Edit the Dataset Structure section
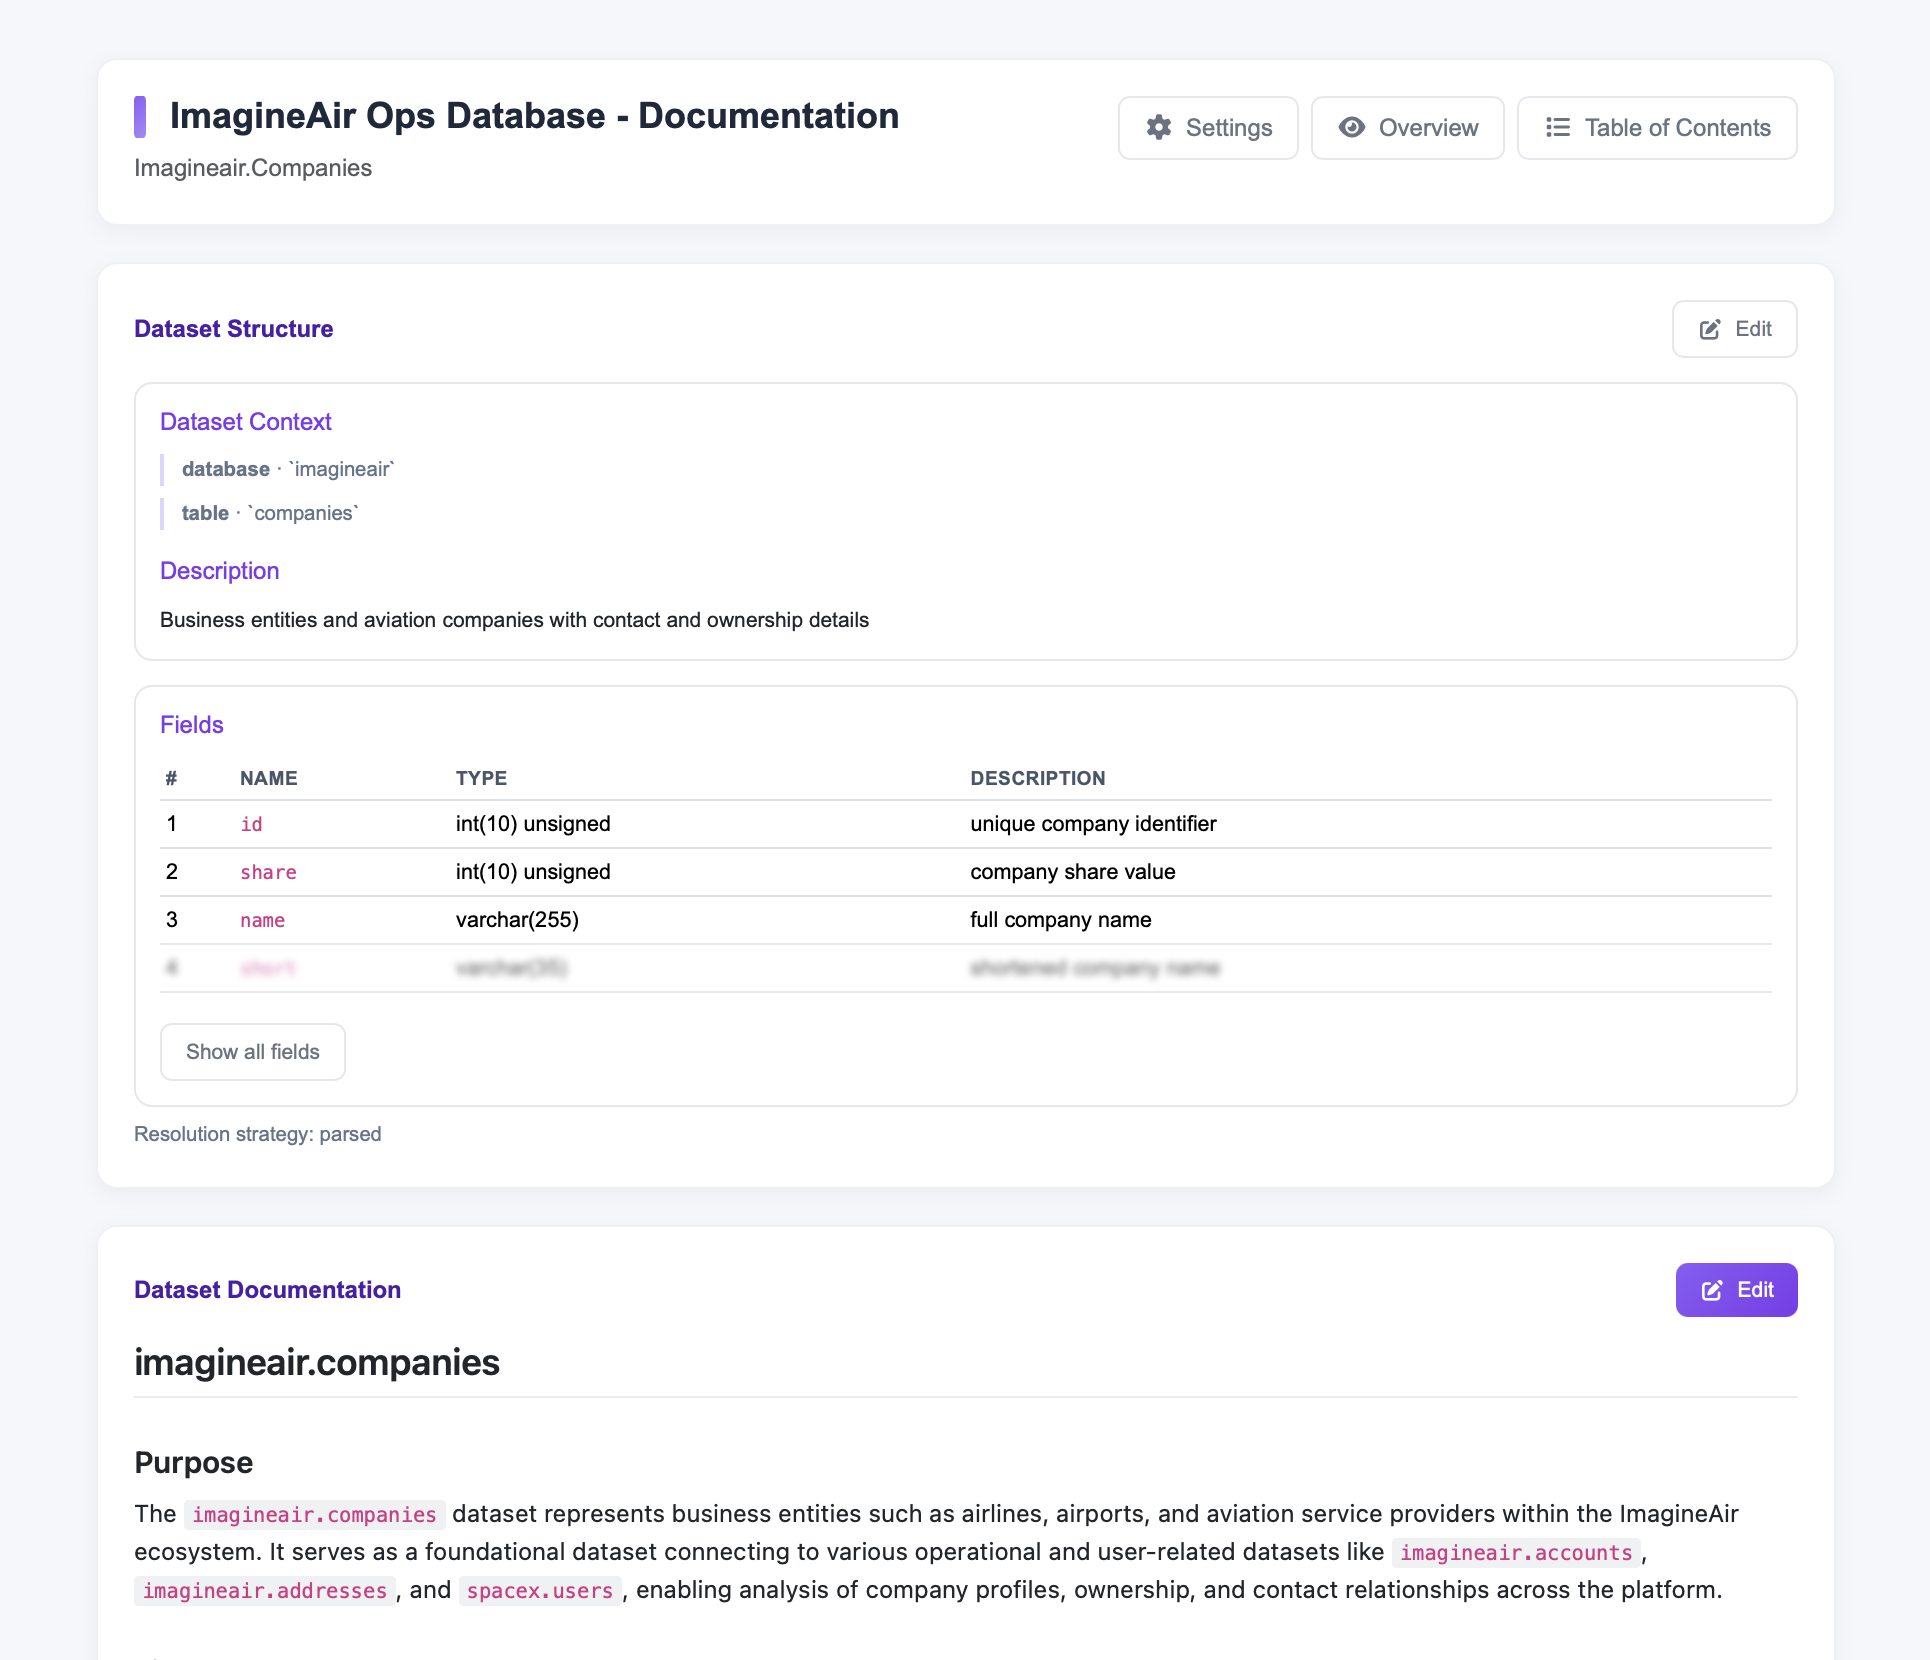Screen dimensions: 1930x1660 click(x=1735, y=329)
